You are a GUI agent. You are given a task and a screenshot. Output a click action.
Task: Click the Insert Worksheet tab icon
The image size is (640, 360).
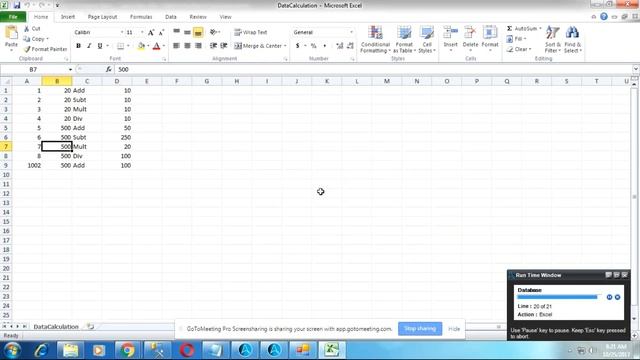pos(91,327)
